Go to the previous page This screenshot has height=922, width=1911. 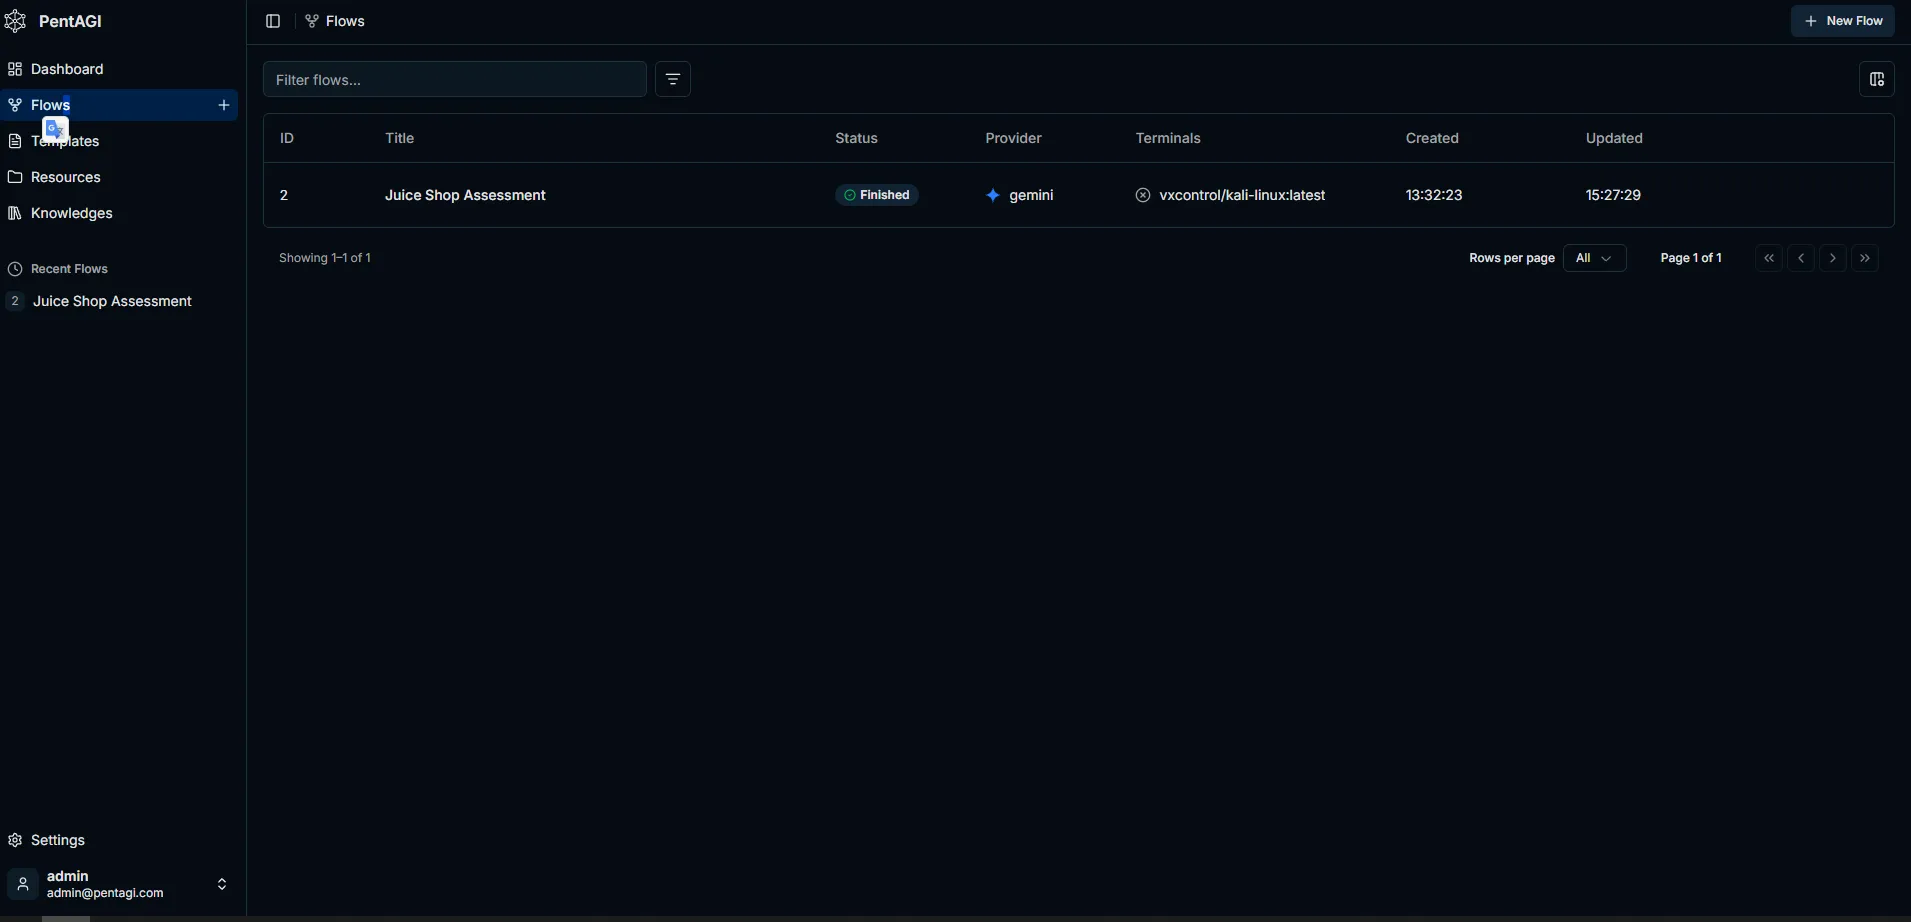tap(1801, 258)
